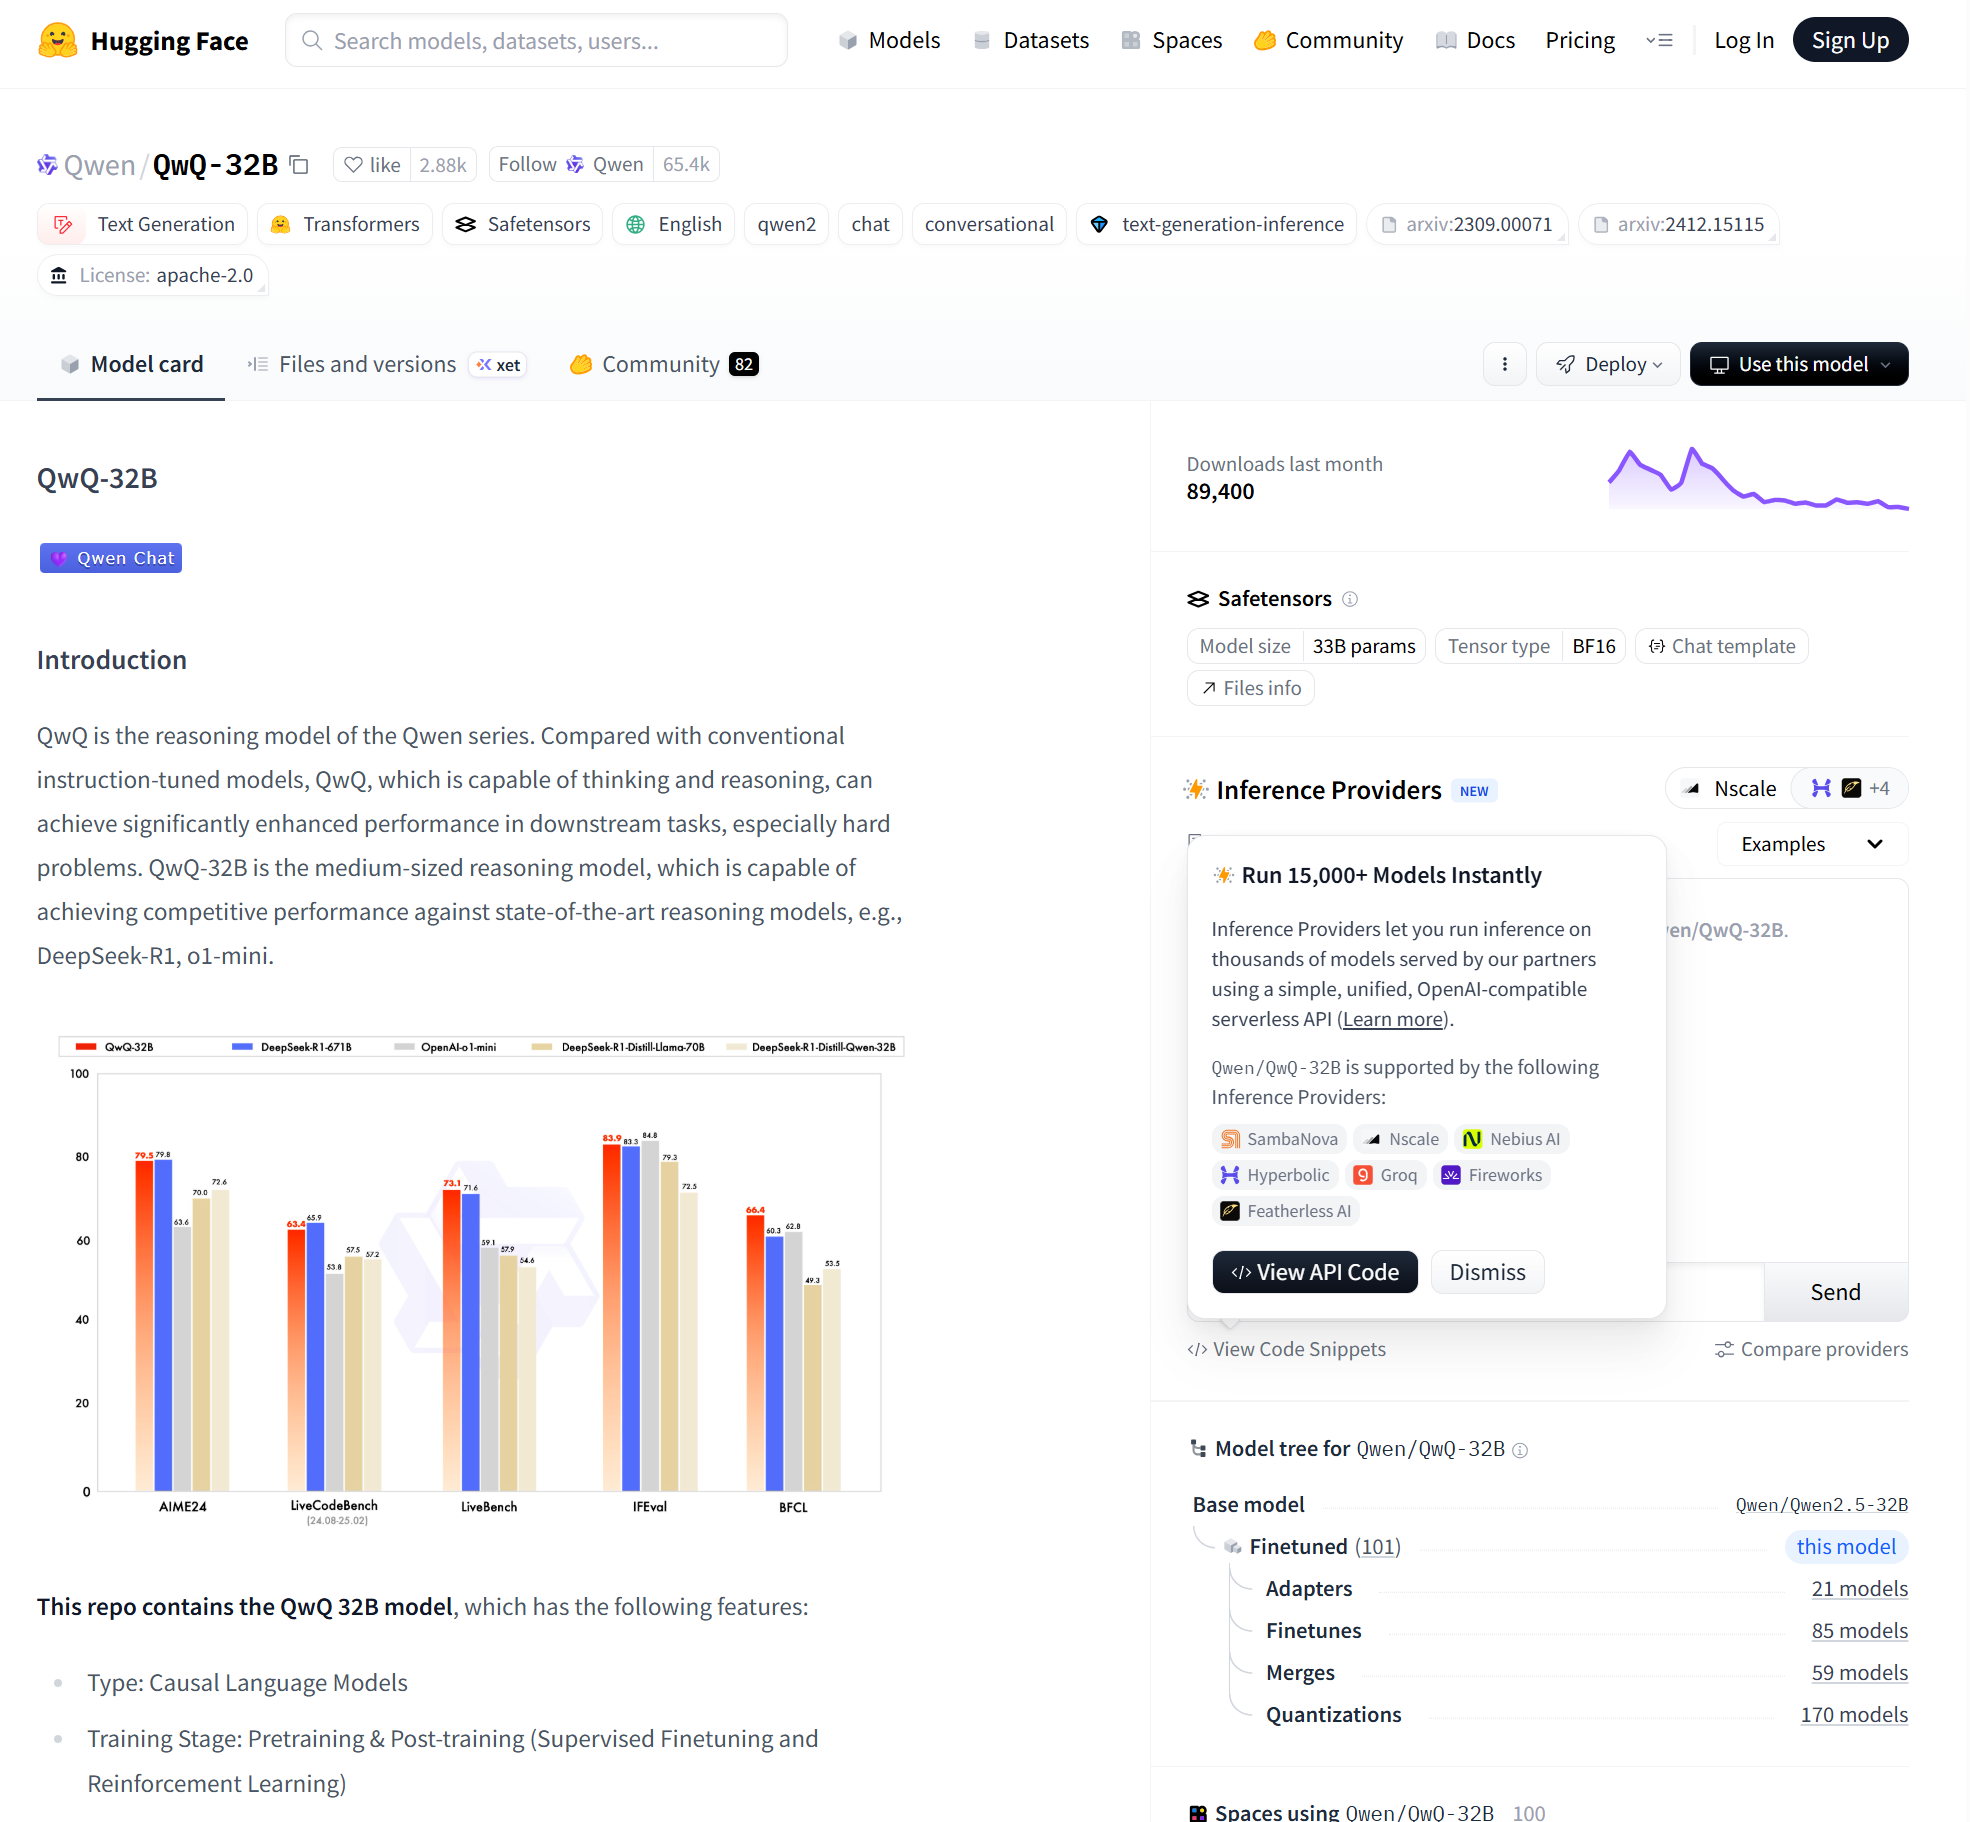The height and width of the screenshot is (1822, 1970).
Task: Click the Sign Up button
Action: click(1850, 40)
